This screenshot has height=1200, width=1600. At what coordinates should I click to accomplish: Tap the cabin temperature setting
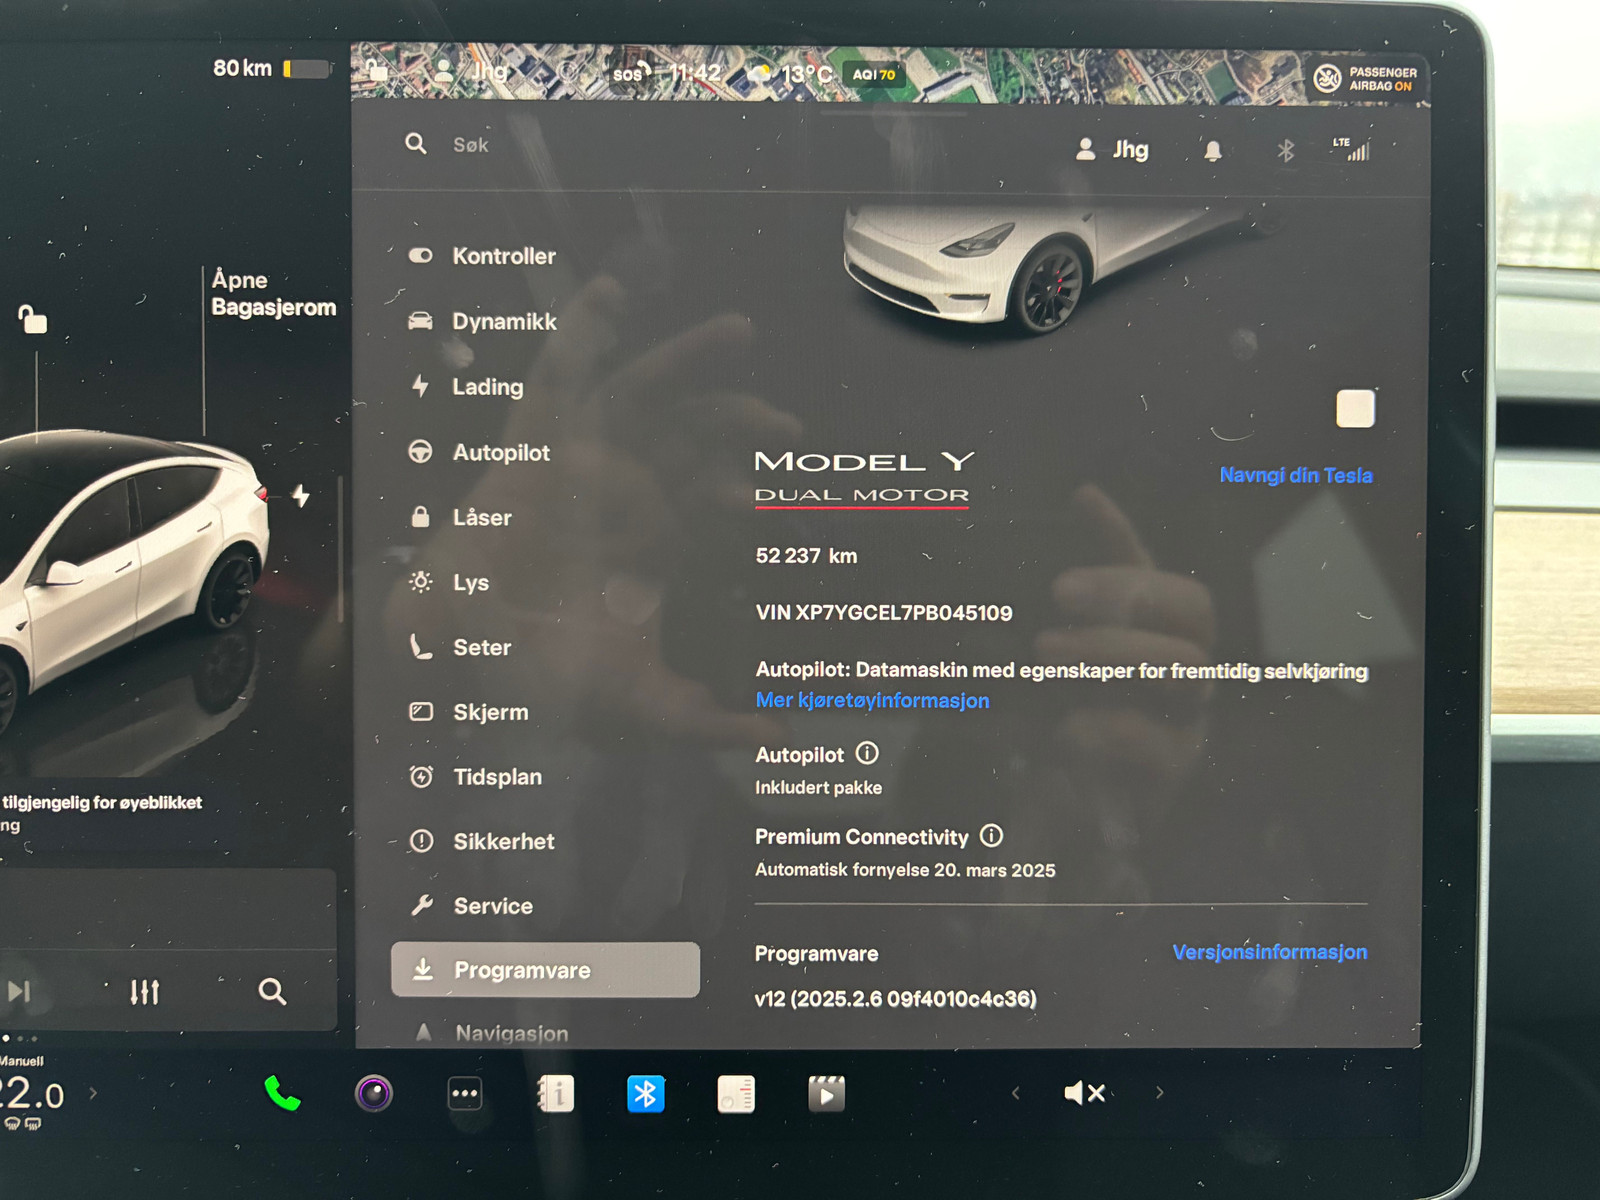pos(32,1095)
